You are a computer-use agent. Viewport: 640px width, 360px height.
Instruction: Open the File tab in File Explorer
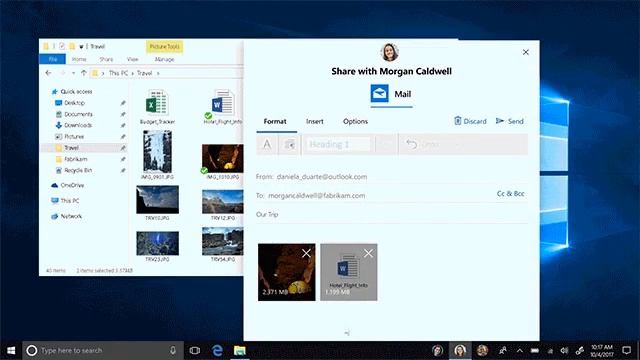pos(52,59)
